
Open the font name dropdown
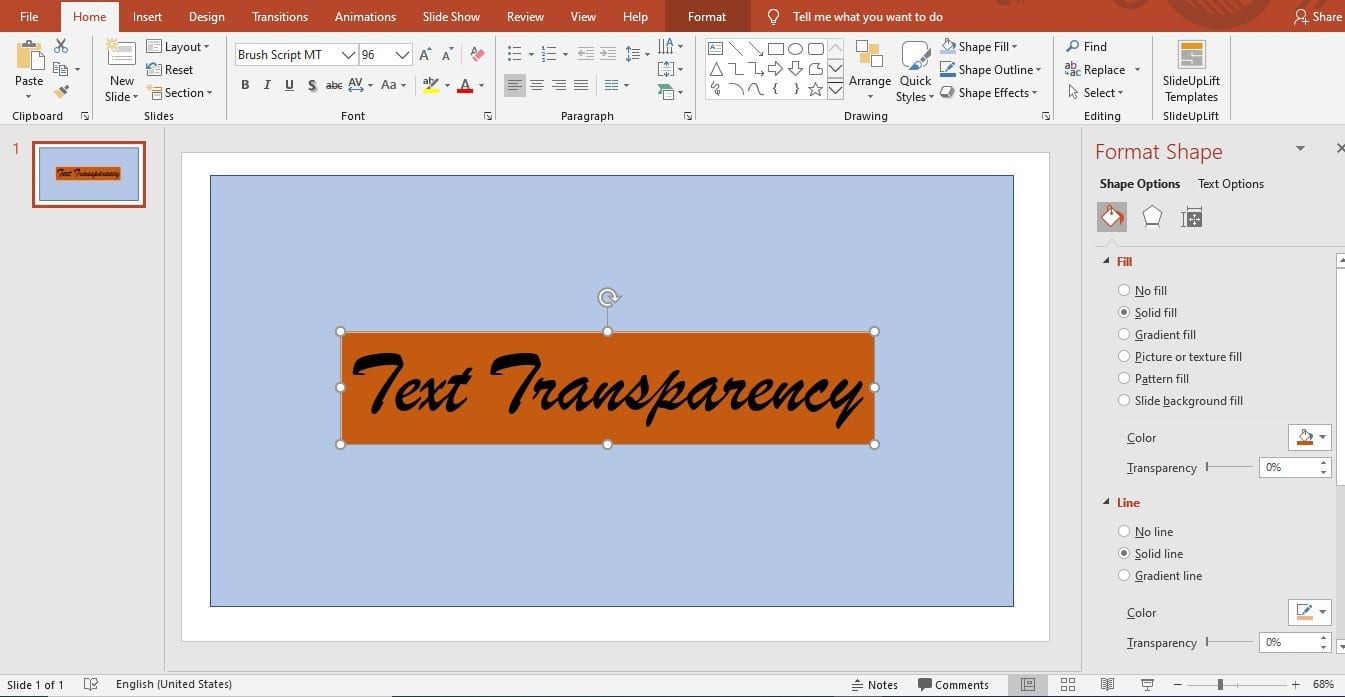point(348,55)
